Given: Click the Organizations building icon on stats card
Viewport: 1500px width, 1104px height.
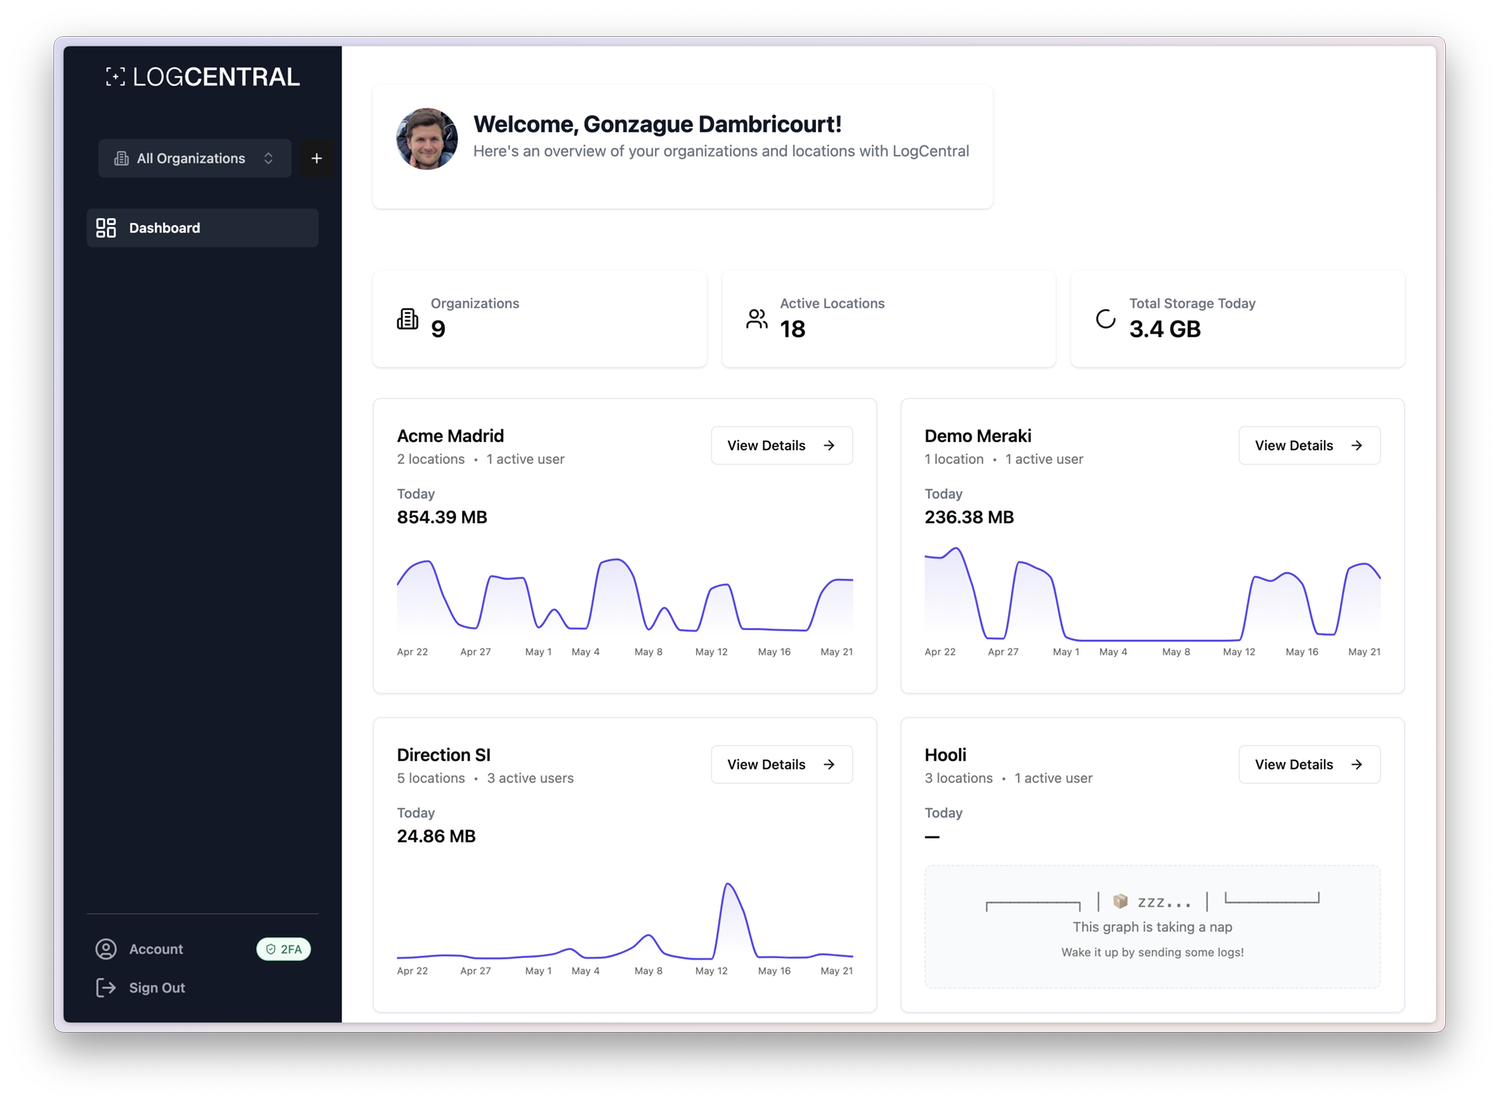Looking at the screenshot, I should (407, 318).
